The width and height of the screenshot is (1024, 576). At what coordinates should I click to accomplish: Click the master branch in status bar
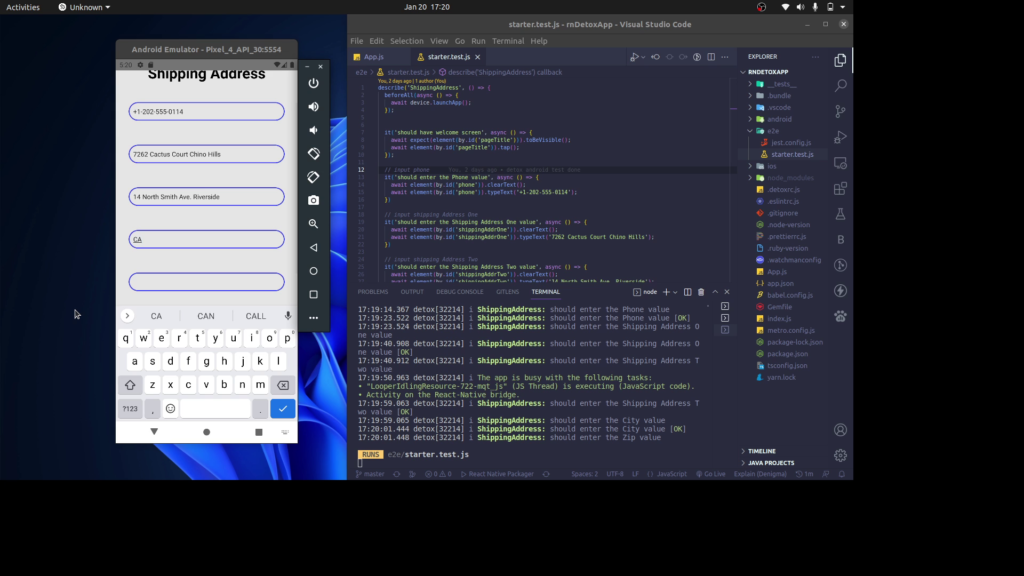(x=370, y=474)
